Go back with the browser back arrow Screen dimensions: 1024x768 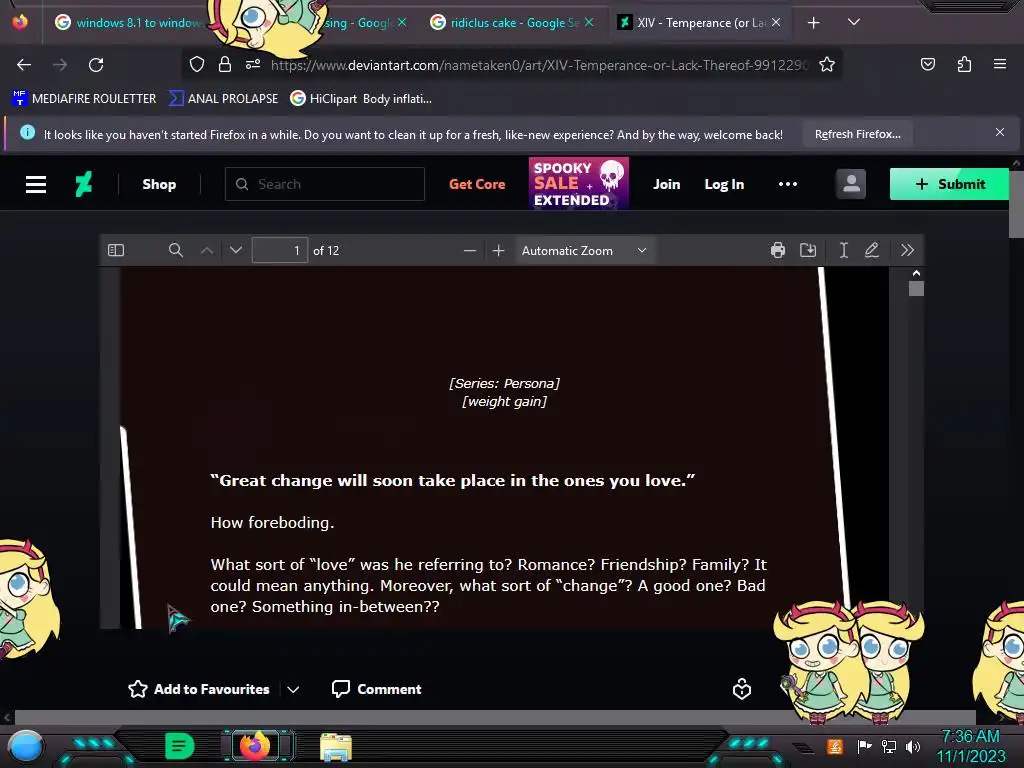(24, 65)
